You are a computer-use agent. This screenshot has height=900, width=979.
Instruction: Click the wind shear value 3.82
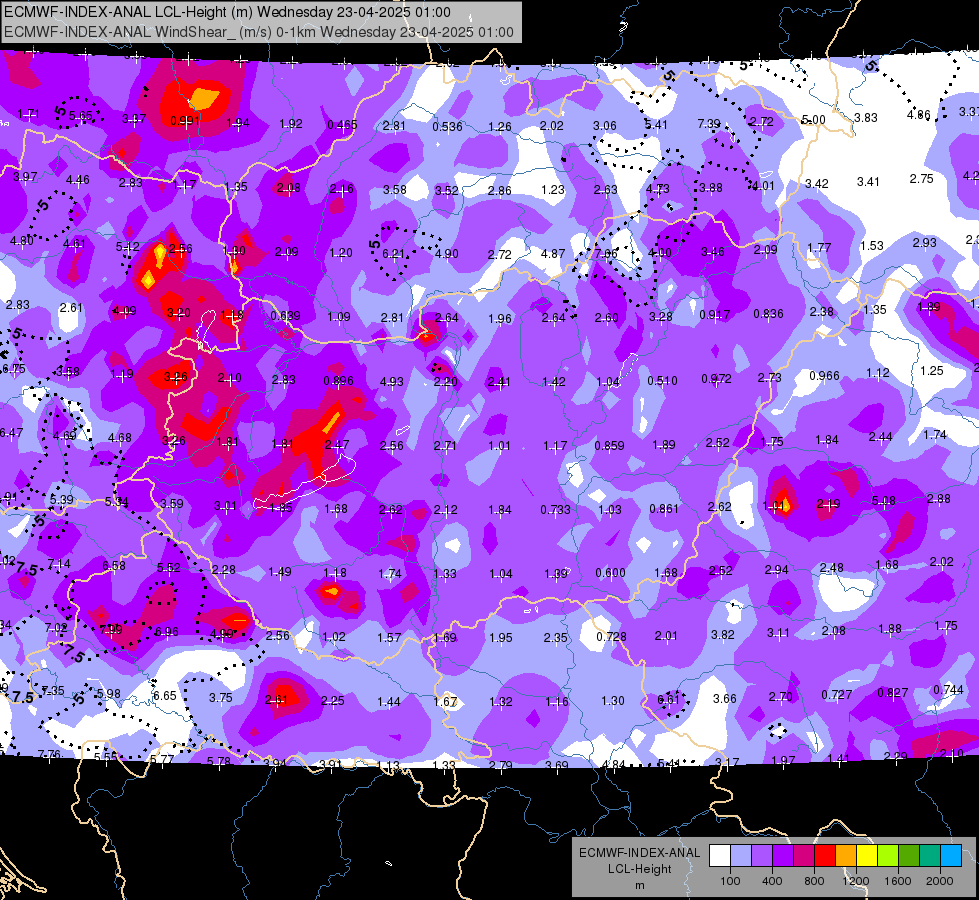tap(723, 635)
